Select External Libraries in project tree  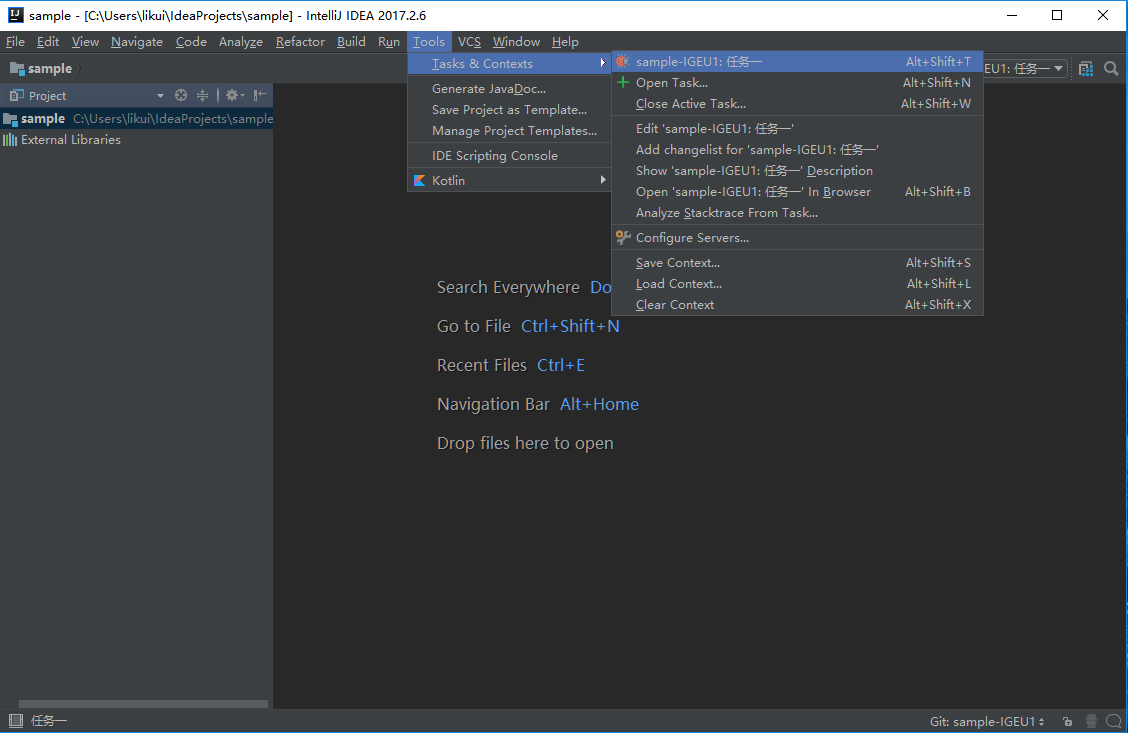[x=137, y=140]
